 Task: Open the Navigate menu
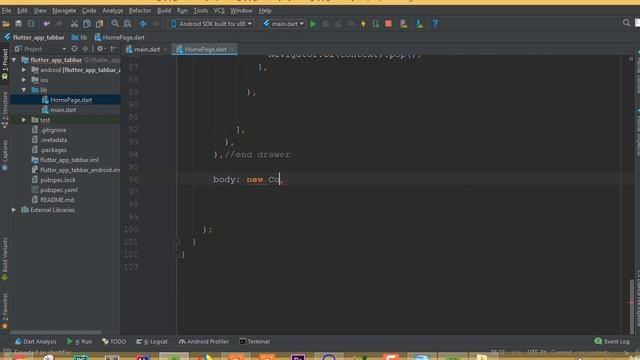(64, 11)
